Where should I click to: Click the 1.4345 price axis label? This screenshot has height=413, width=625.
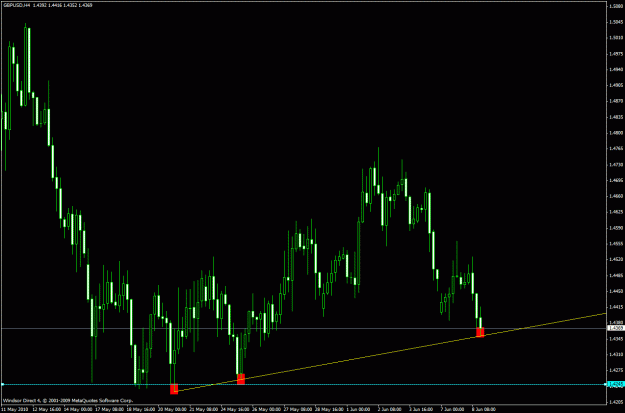616,339
